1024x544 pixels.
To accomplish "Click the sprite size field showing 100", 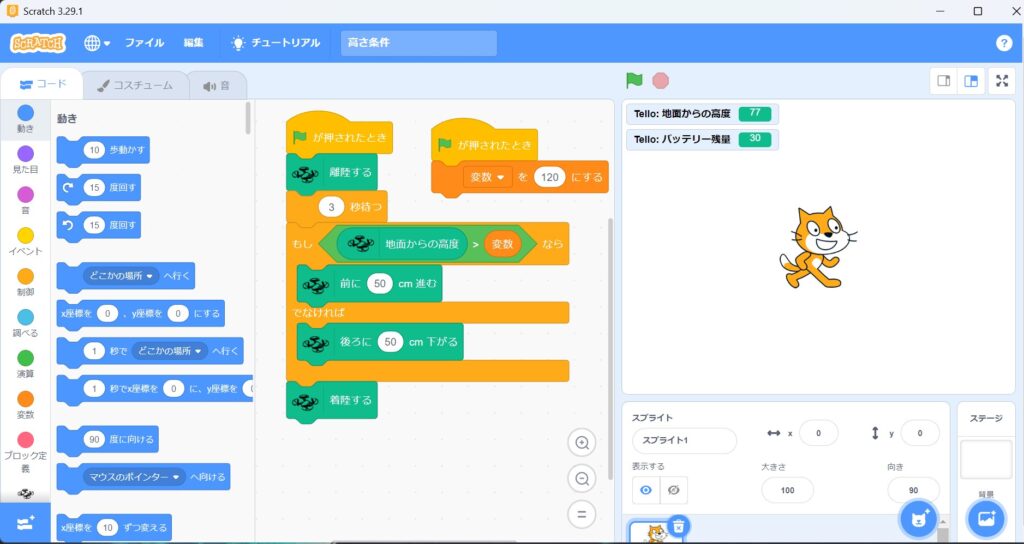I will [x=788, y=490].
